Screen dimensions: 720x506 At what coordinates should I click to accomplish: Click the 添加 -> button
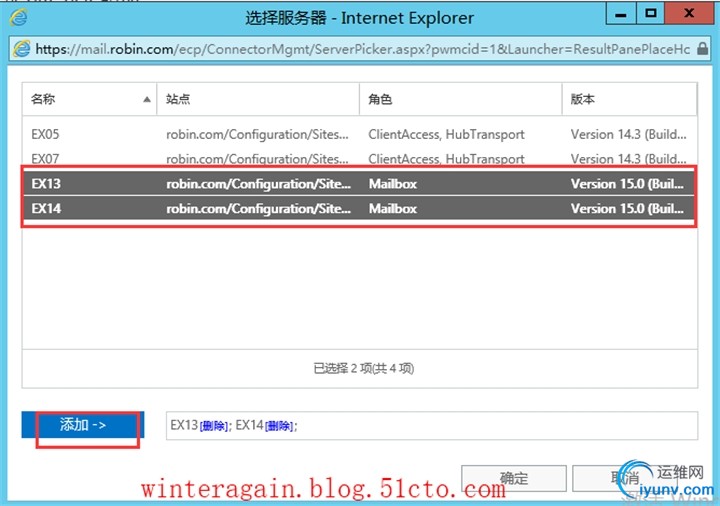83,425
